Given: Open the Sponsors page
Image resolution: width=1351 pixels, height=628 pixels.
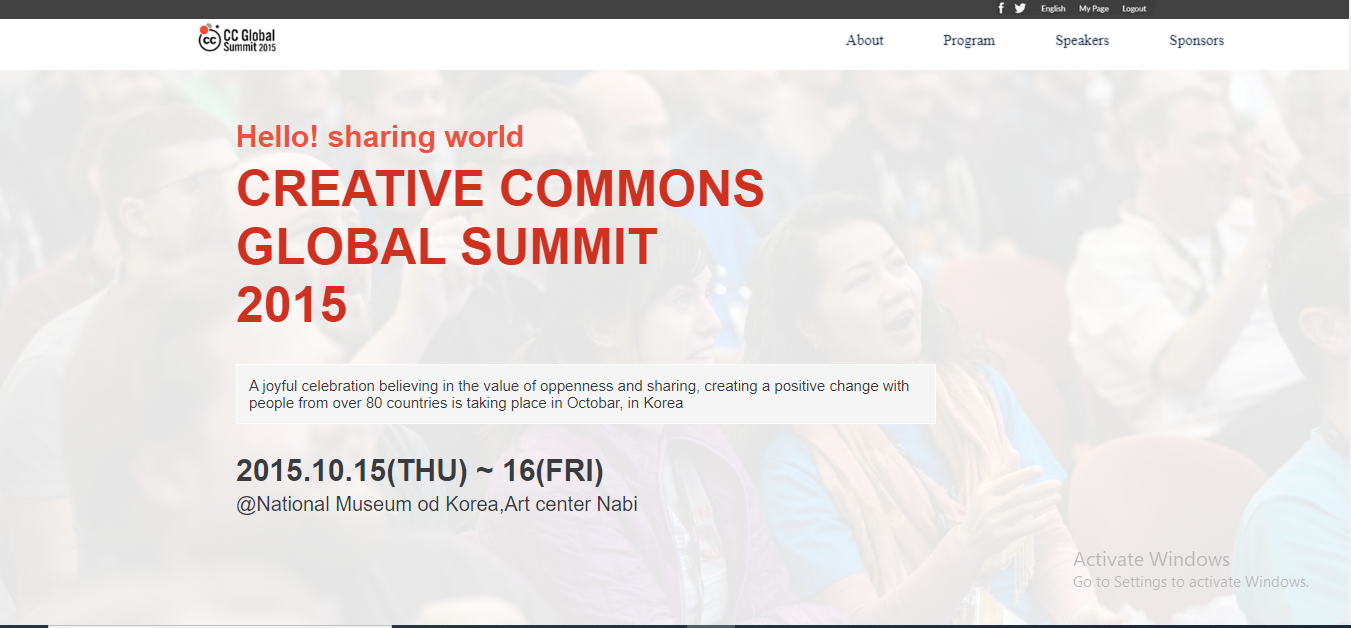Looking at the screenshot, I should click(x=1196, y=41).
